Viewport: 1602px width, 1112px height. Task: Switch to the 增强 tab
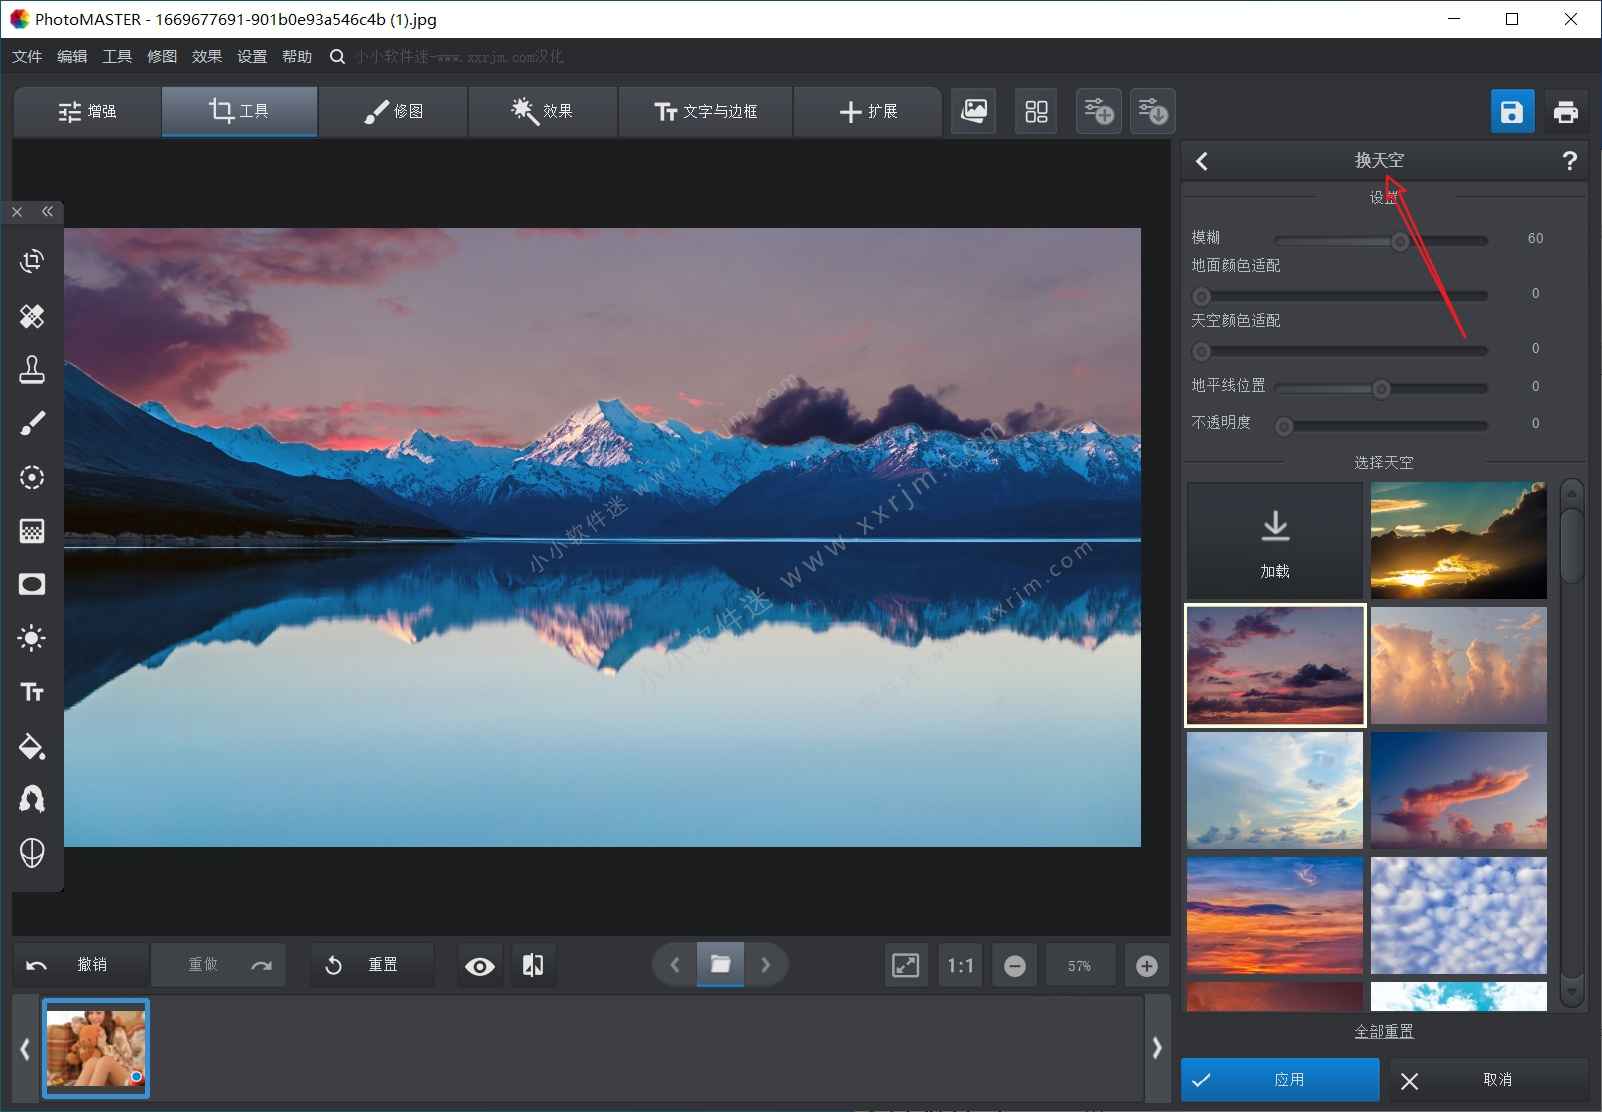(x=88, y=111)
